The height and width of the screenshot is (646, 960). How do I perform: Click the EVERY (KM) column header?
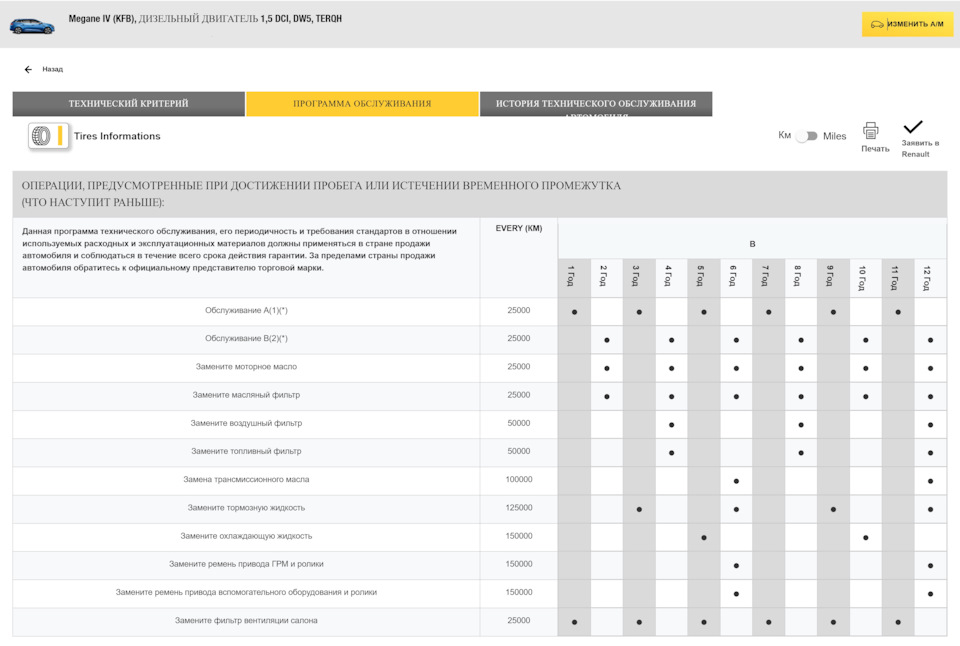pyautogui.click(x=519, y=228)
